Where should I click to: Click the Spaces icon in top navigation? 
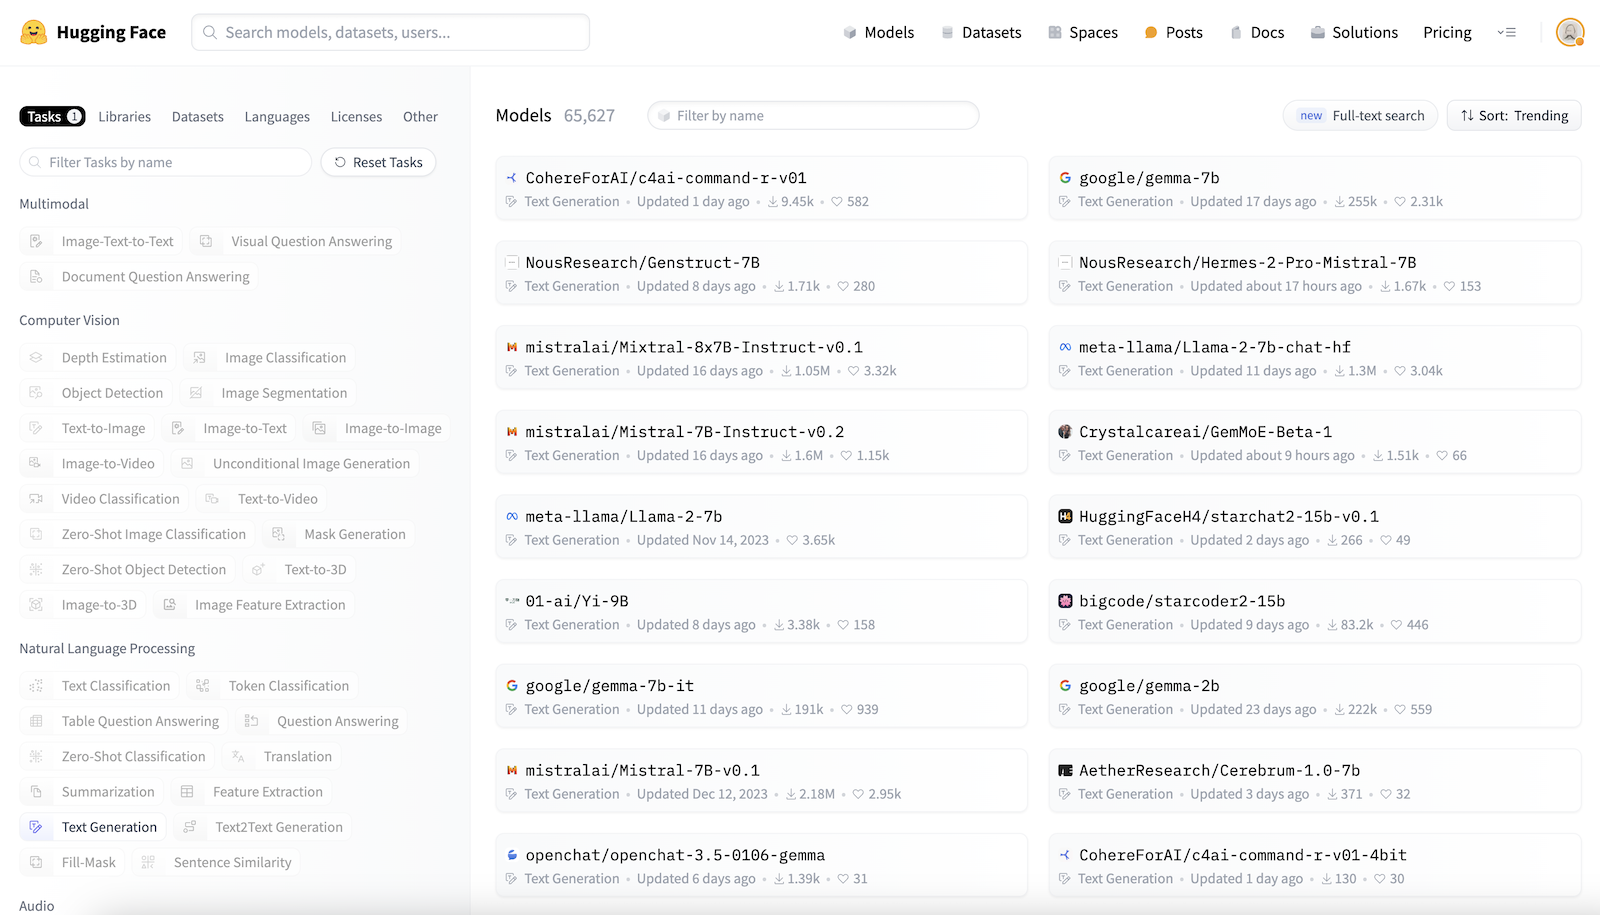[x=1054, y=33]
